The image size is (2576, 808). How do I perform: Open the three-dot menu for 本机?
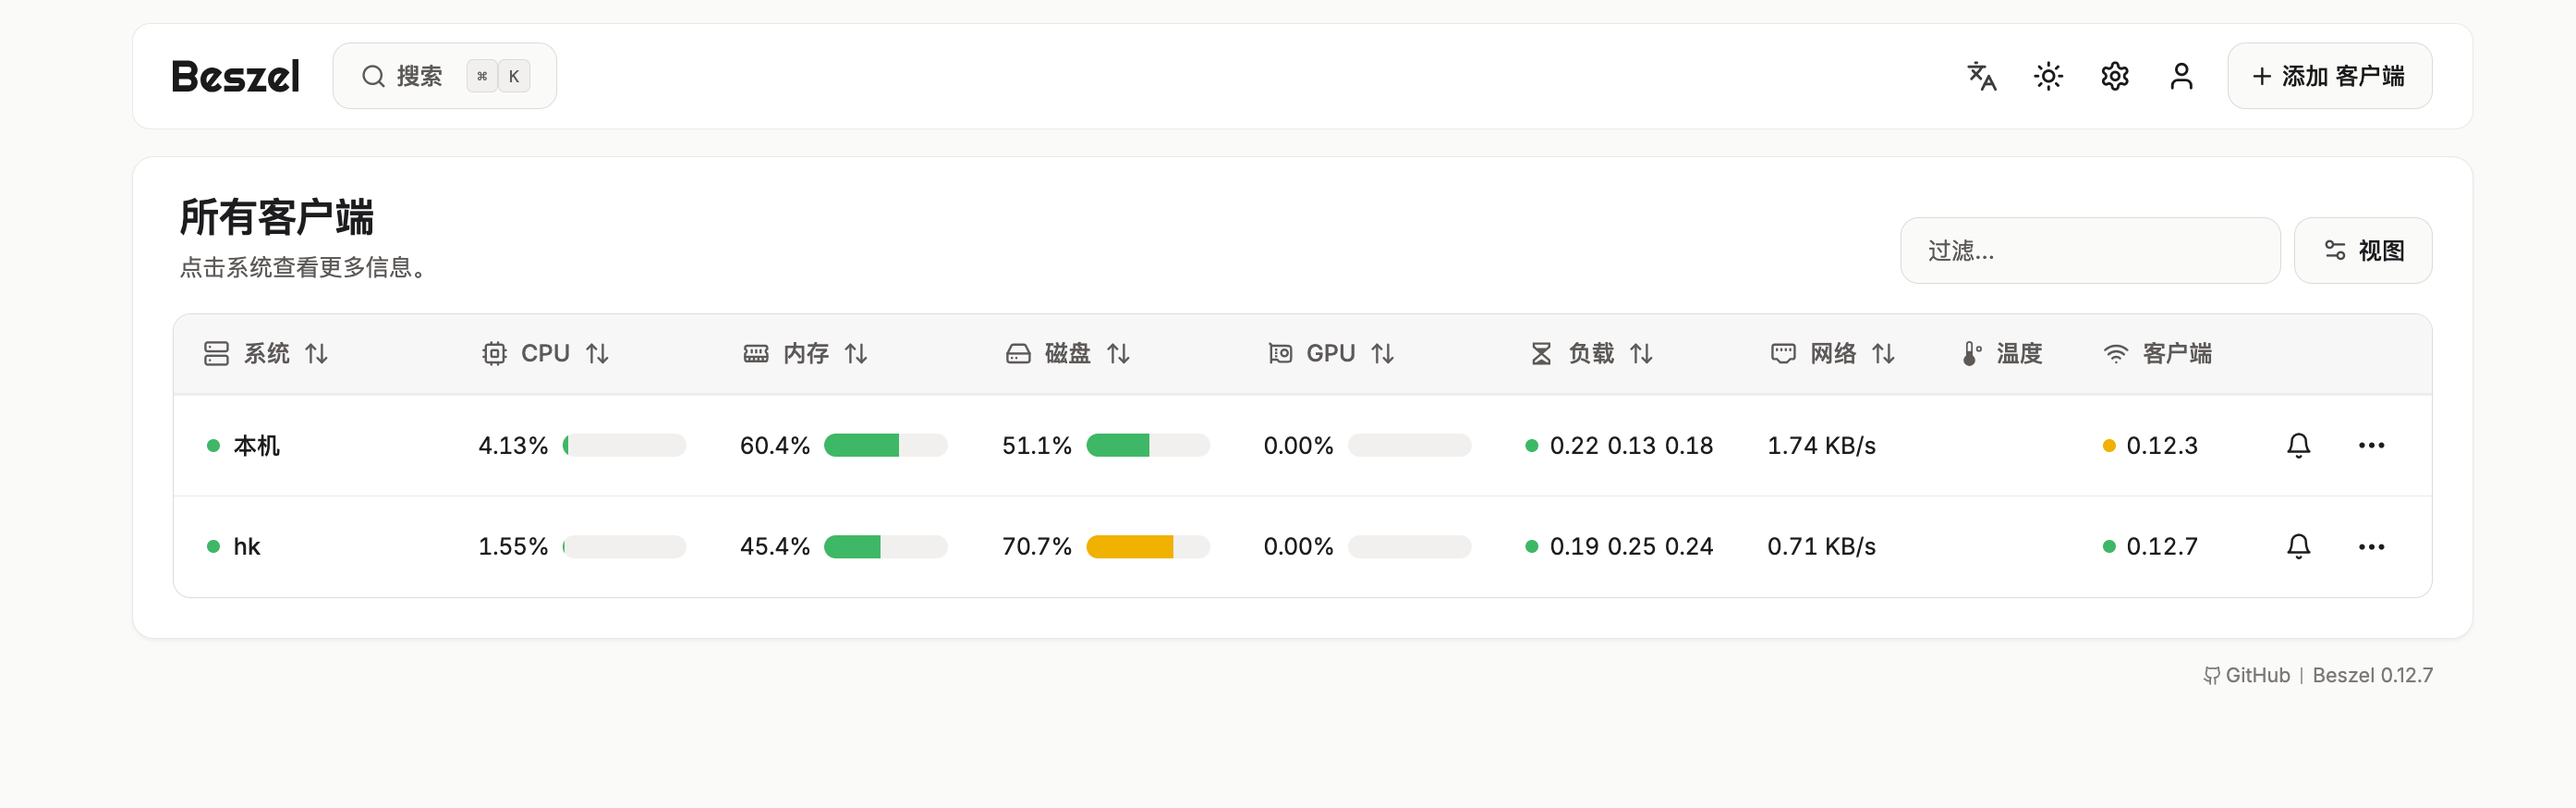click(2371, 445)
